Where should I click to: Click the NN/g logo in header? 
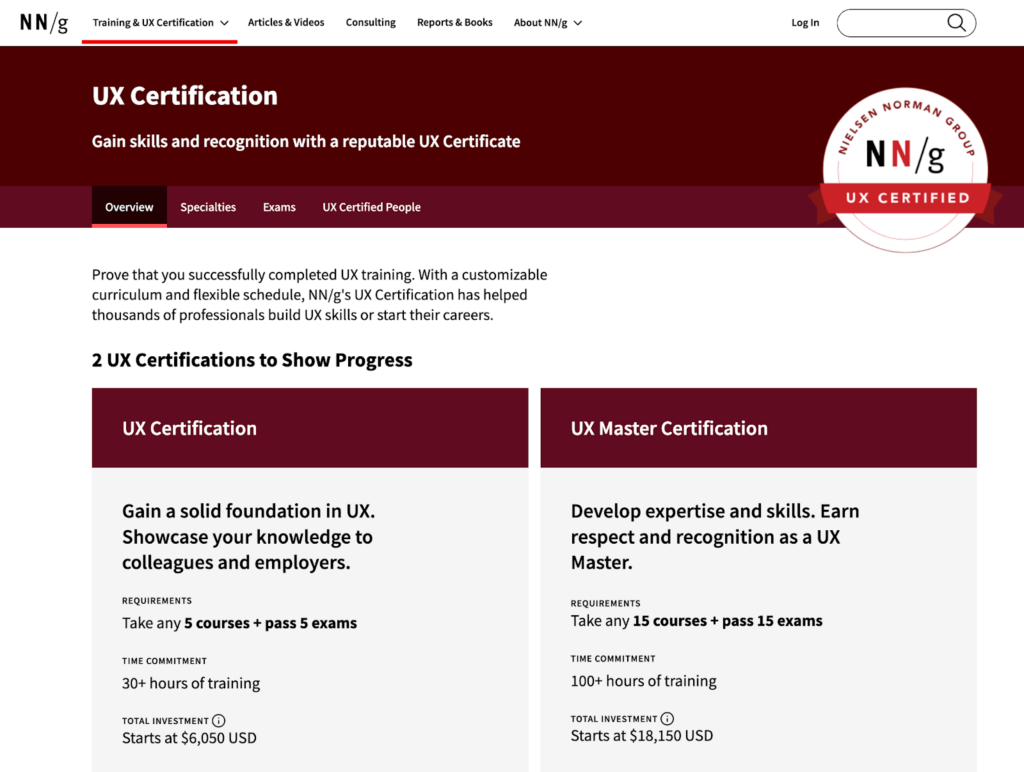point(44,22)
